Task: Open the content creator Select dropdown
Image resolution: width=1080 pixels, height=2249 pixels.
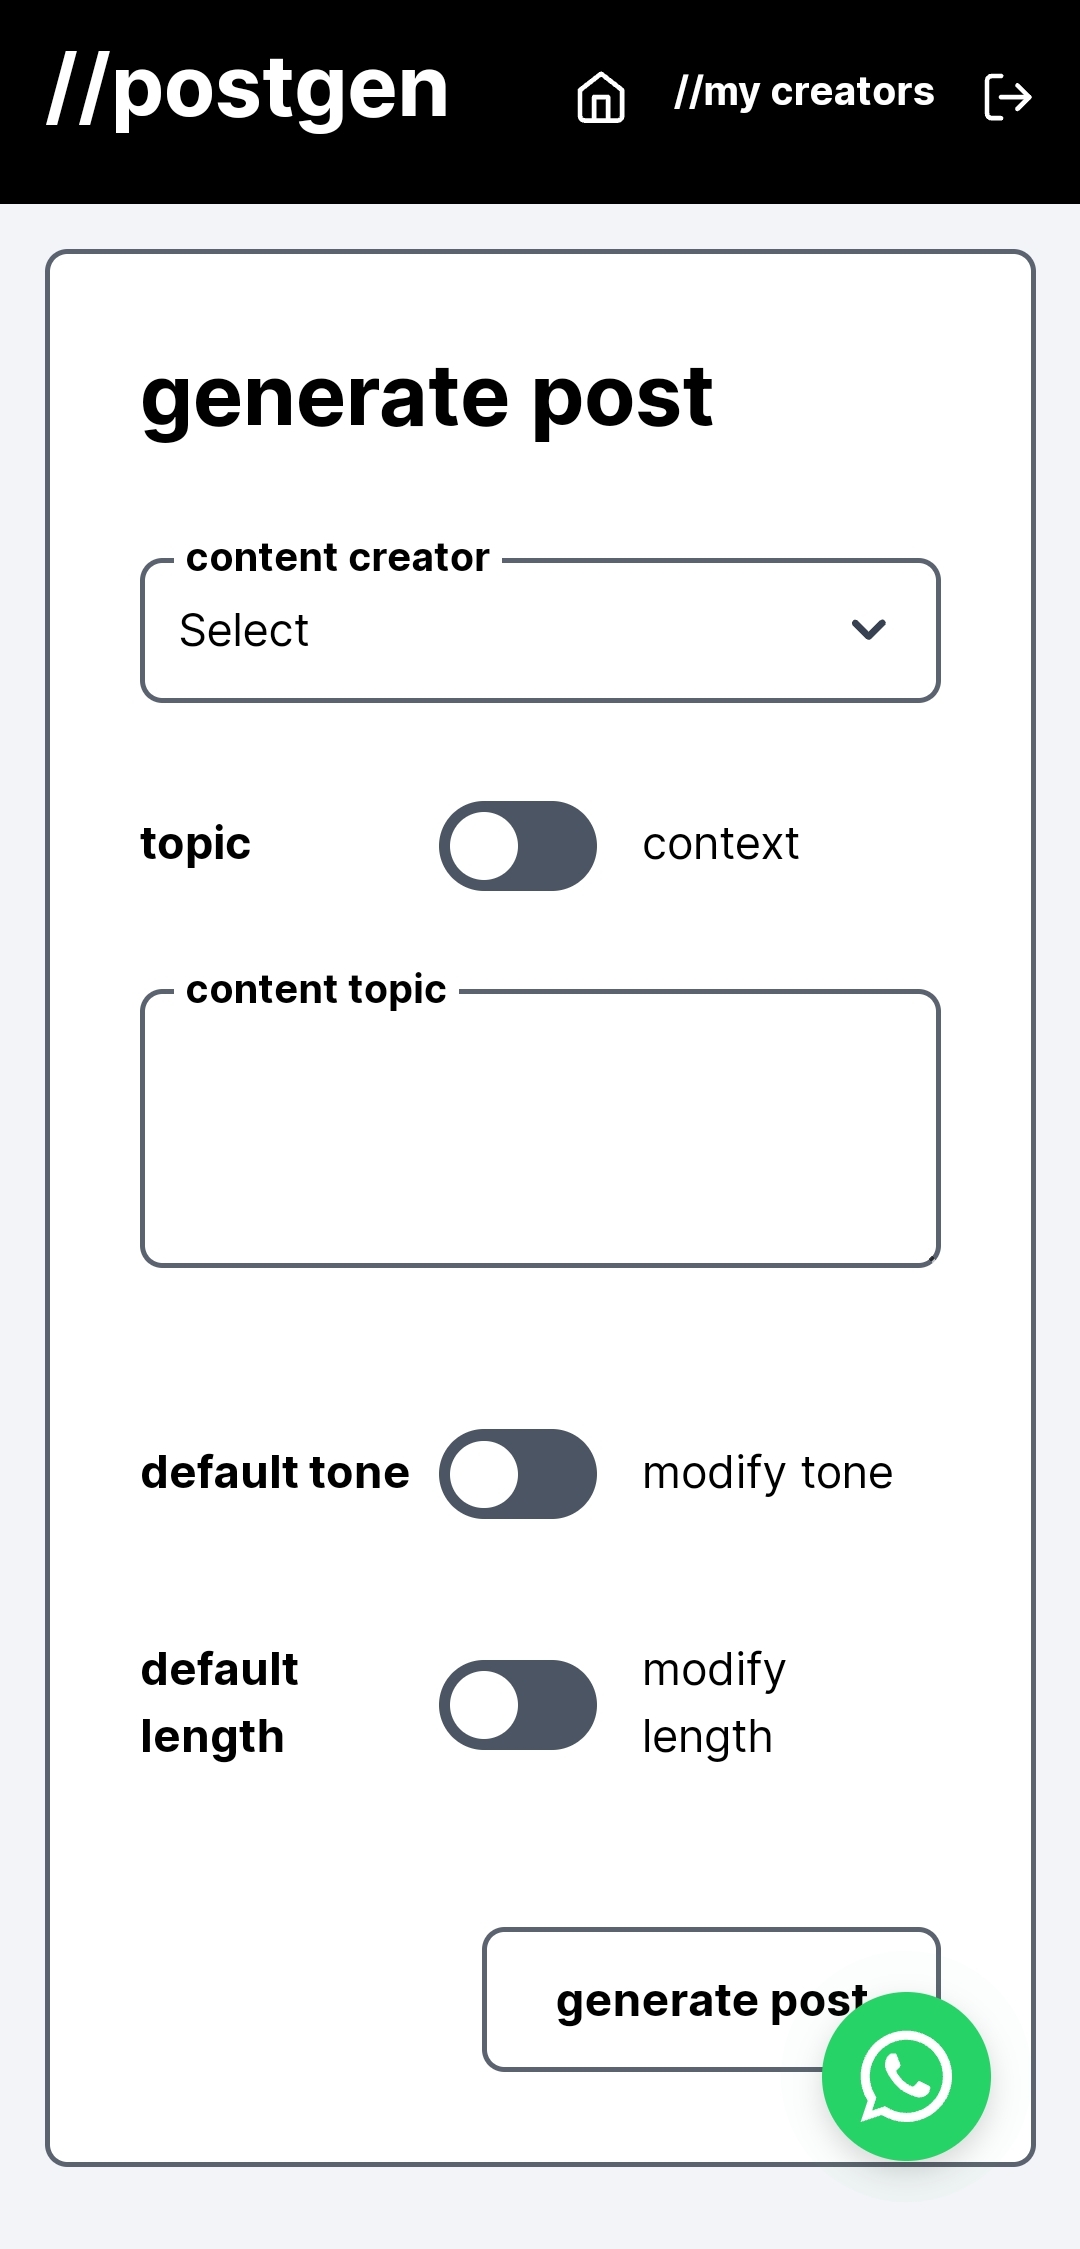Action: (540, 631)
